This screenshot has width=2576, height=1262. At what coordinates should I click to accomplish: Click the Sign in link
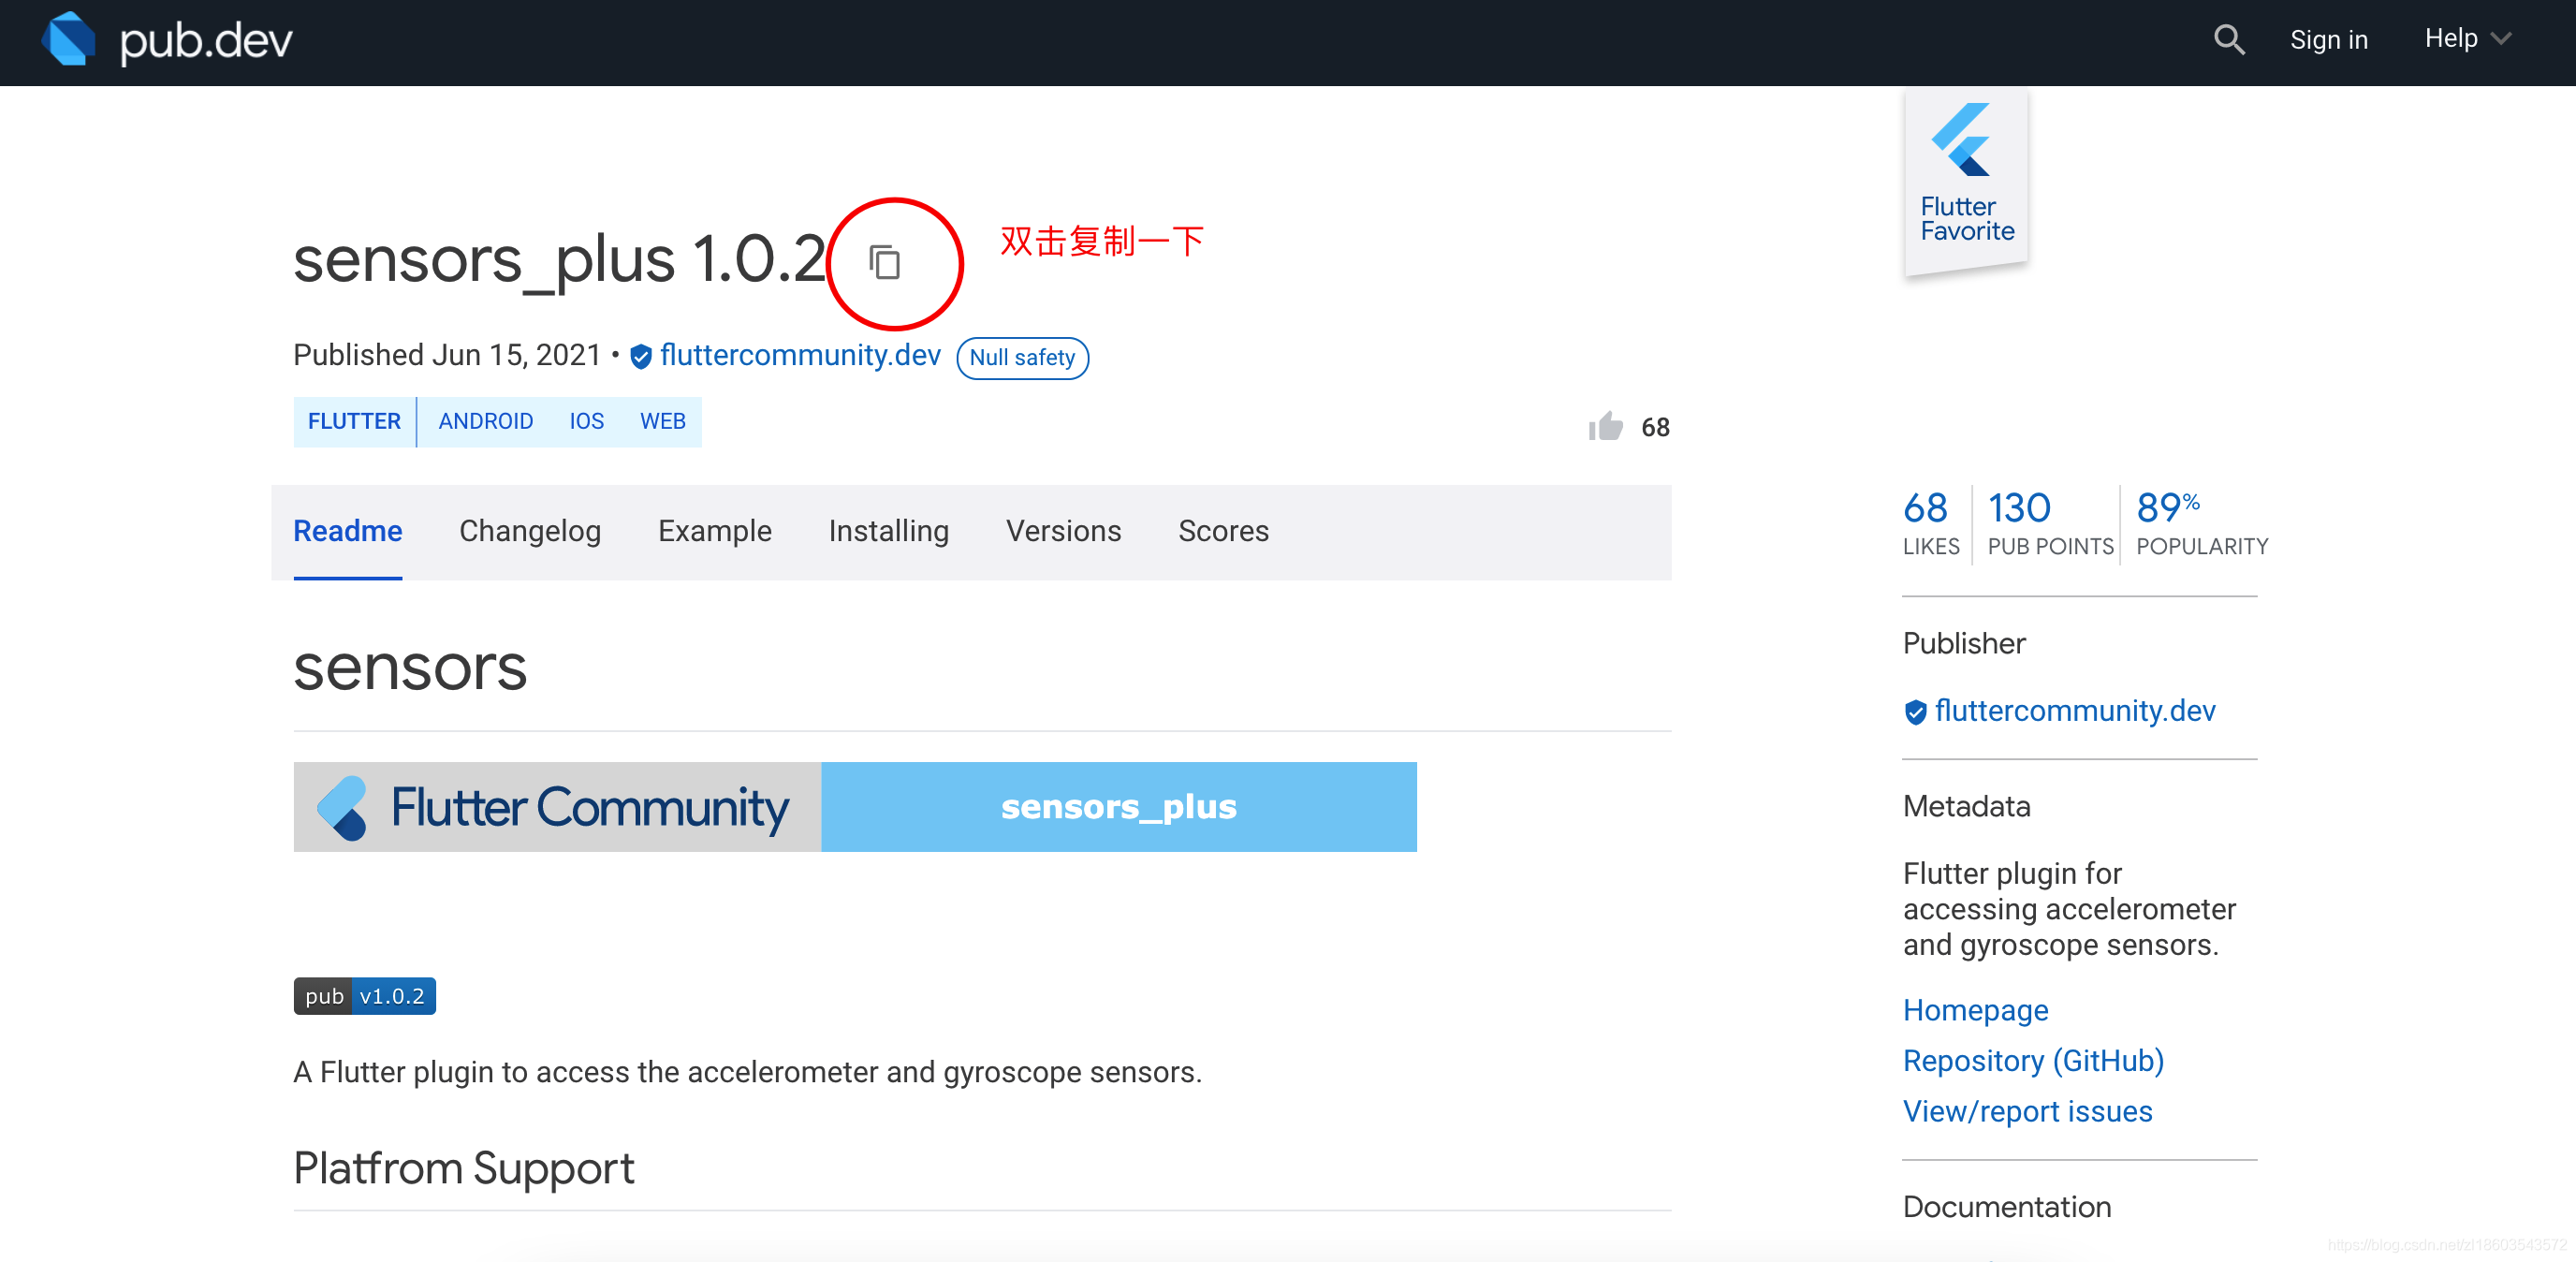point(2329,40)
